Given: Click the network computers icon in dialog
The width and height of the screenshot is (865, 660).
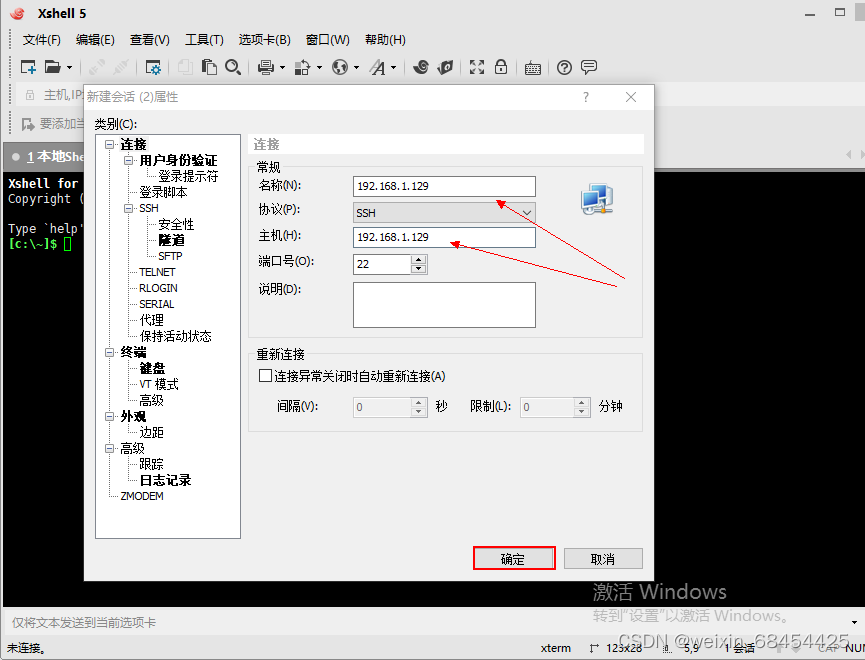Looking at the screenshot, I should [x=597, y=199].
